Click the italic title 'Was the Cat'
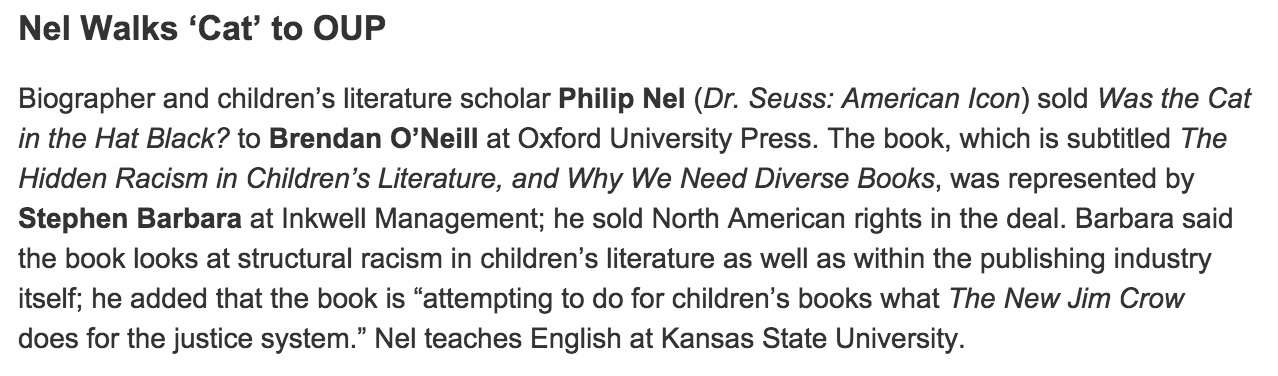Screen dimensions: 1278x376 [x=1174, y=100]
